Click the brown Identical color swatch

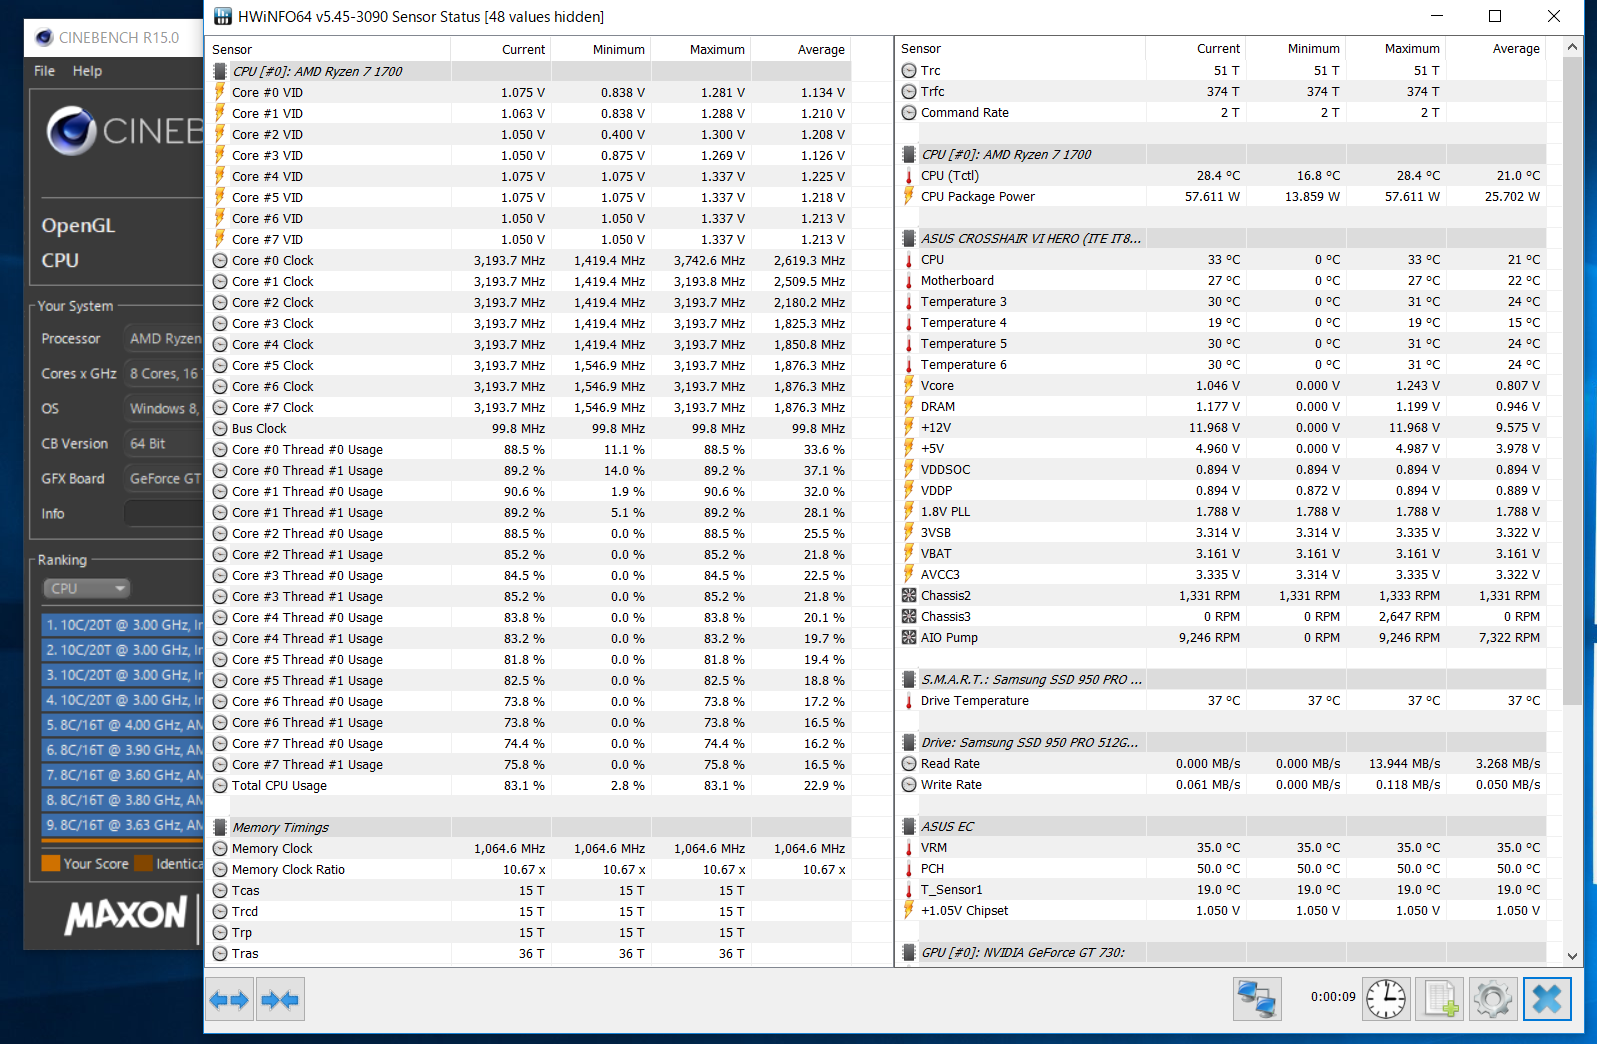click(144, 864)
